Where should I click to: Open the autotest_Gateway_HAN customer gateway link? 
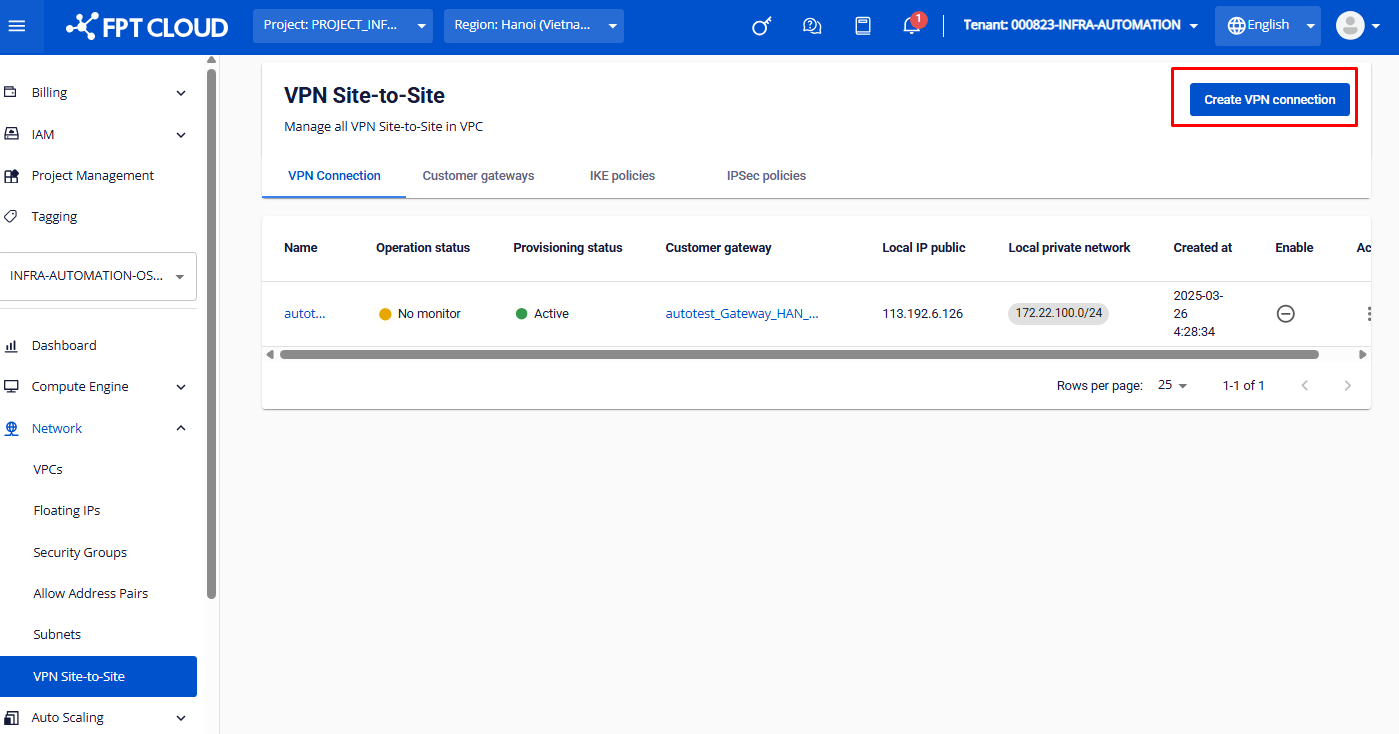coord(742,314)
